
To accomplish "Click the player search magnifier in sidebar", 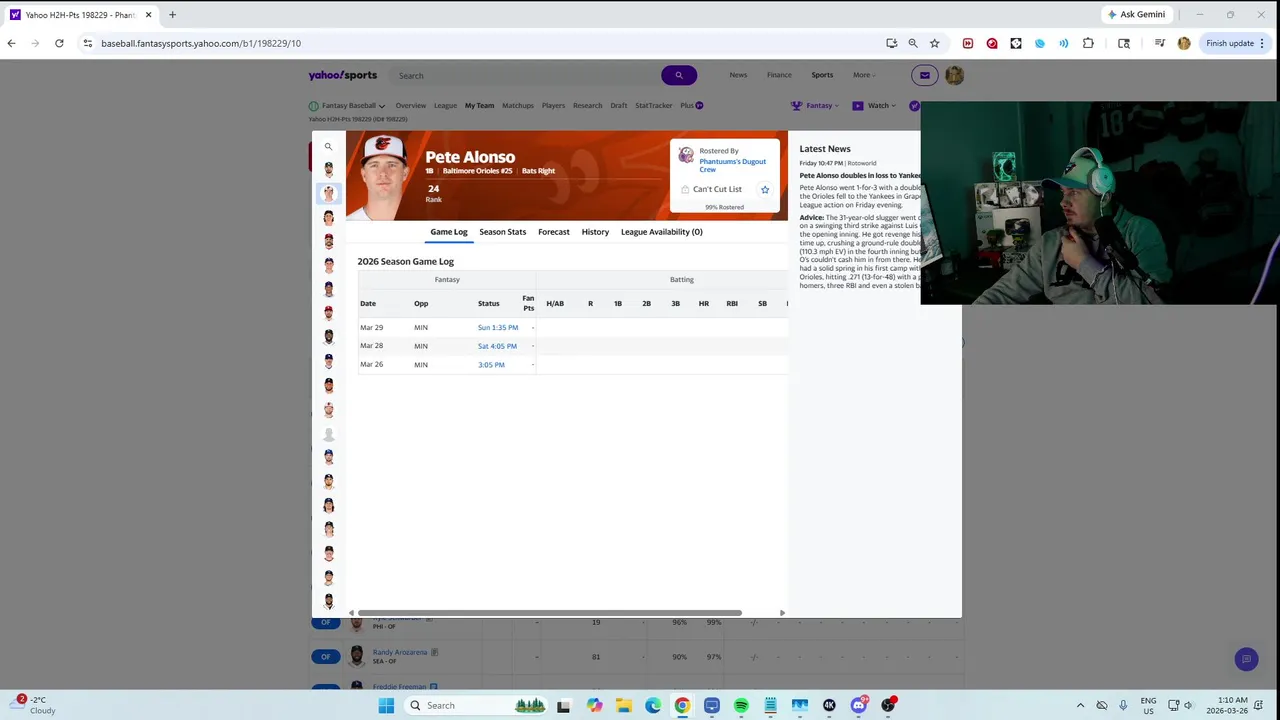I will (x=328, y=147).
